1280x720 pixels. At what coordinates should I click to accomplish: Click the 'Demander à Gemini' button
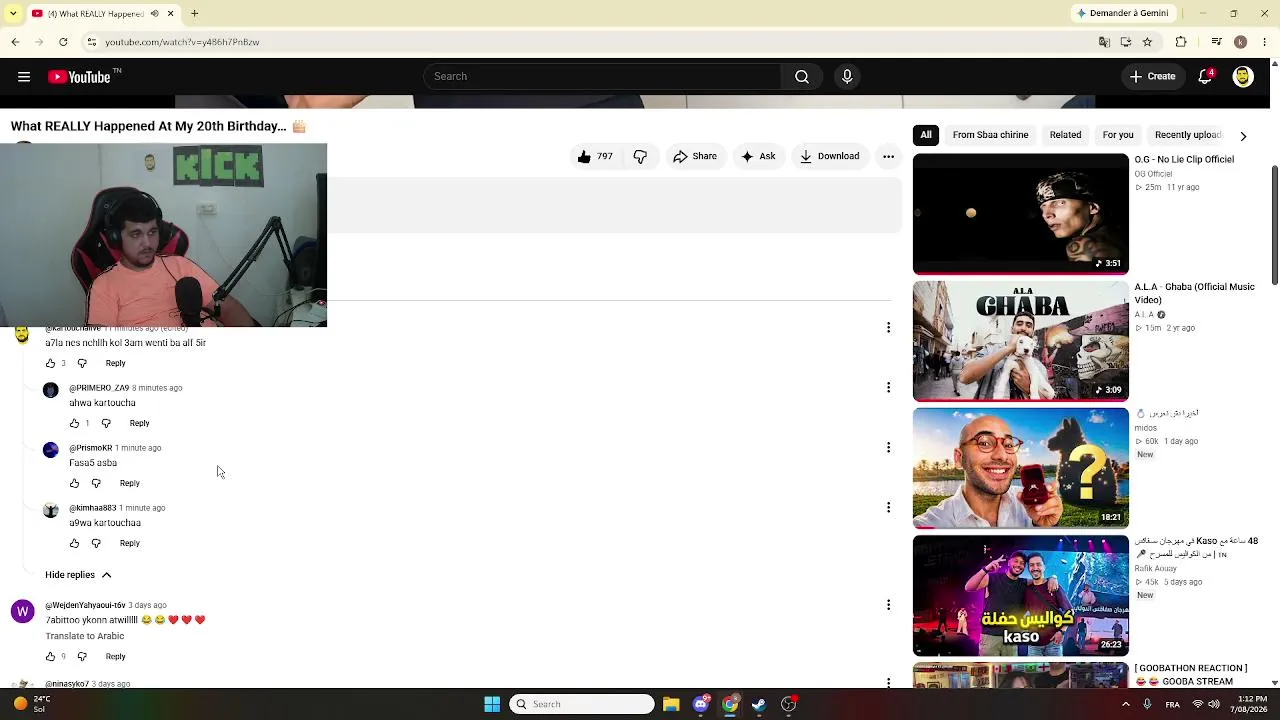[x=1122, y=14]
